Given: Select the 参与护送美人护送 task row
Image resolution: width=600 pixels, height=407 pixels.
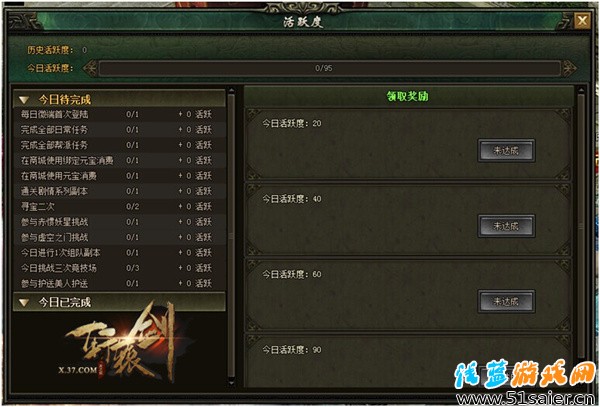Looking at the screenshot, I should [119, 283].
